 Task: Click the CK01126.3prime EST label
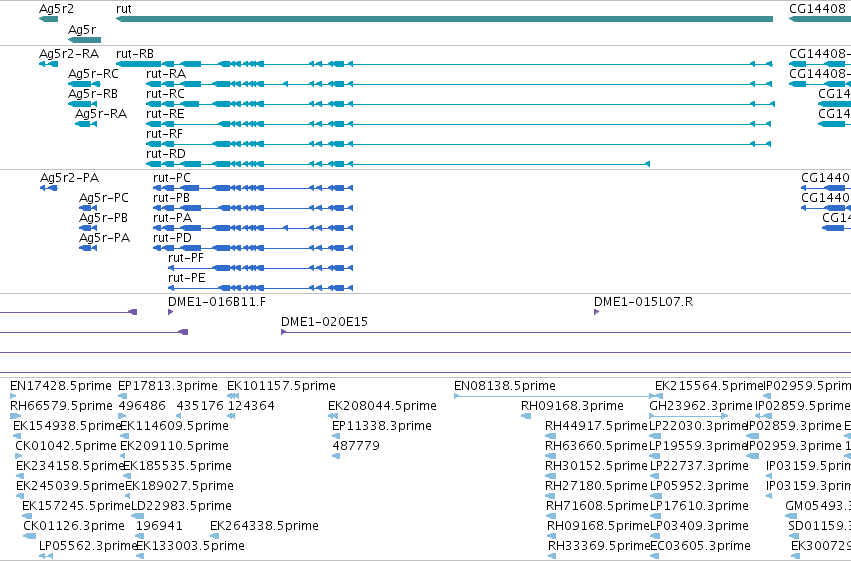click(x=73, y=527)
